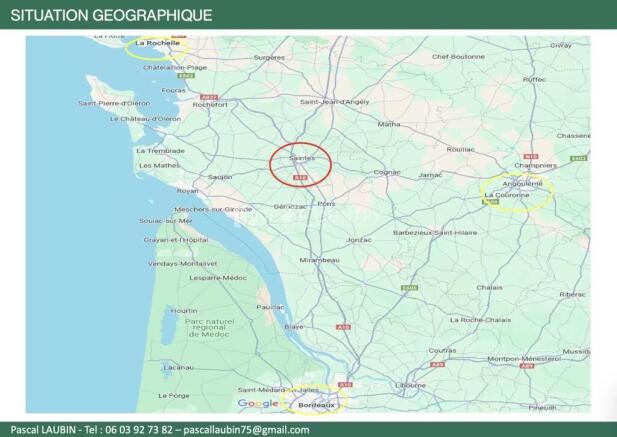Click the Matha town label
The width and height of the screenshot is (617, 437).
(389, 124)
